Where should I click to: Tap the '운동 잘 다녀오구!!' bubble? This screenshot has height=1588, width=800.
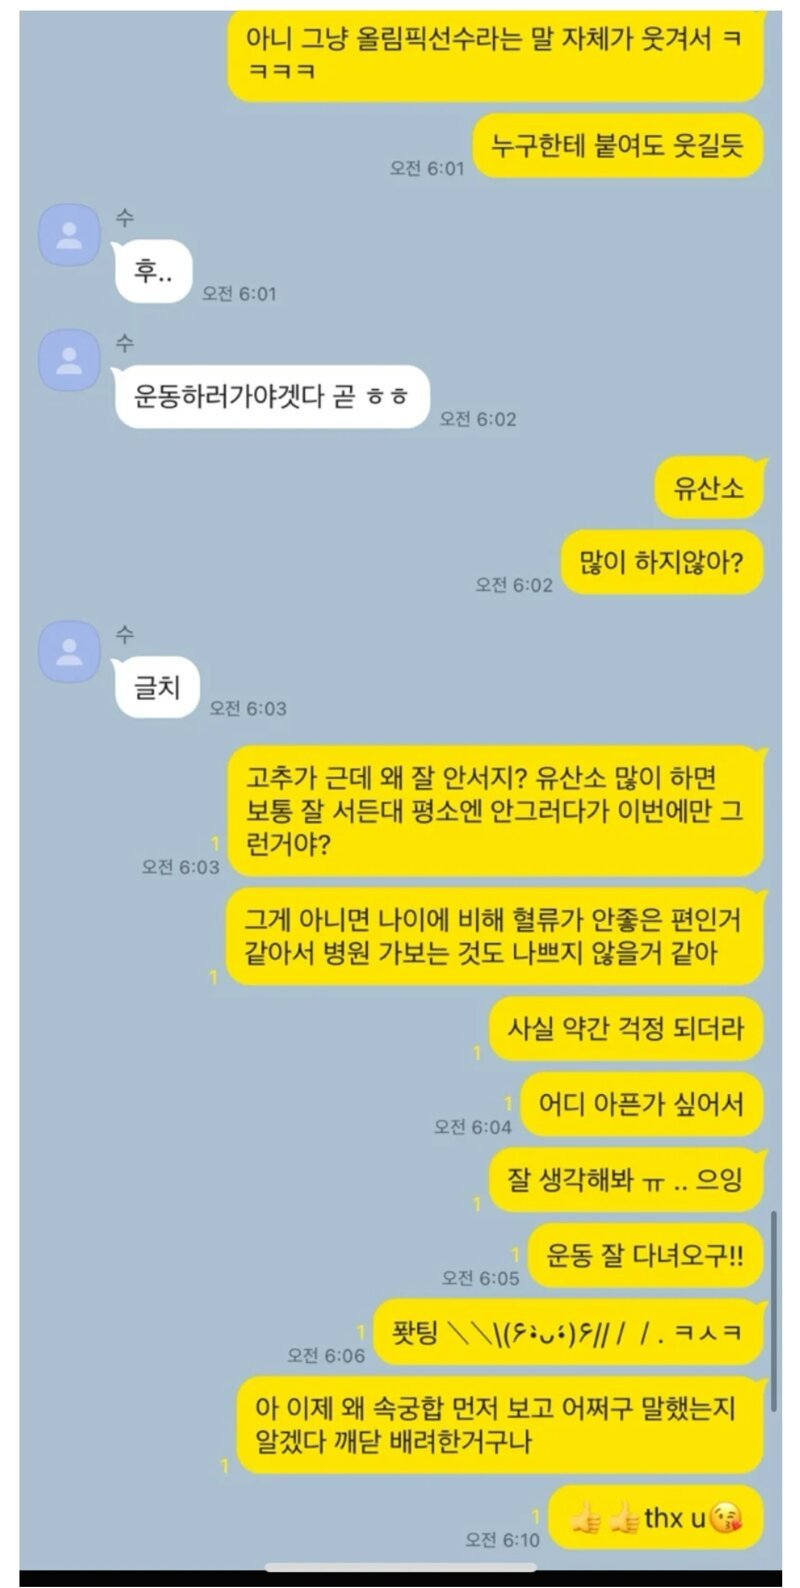pos(646,1255)
